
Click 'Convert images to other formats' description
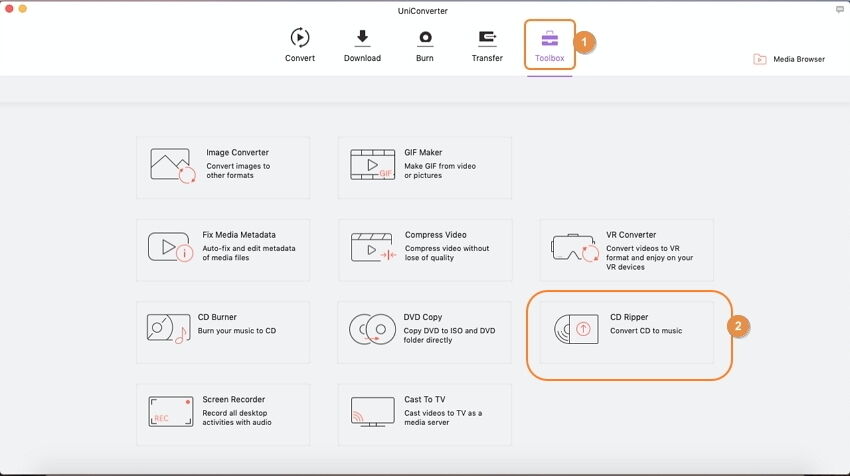click(238, 171)
